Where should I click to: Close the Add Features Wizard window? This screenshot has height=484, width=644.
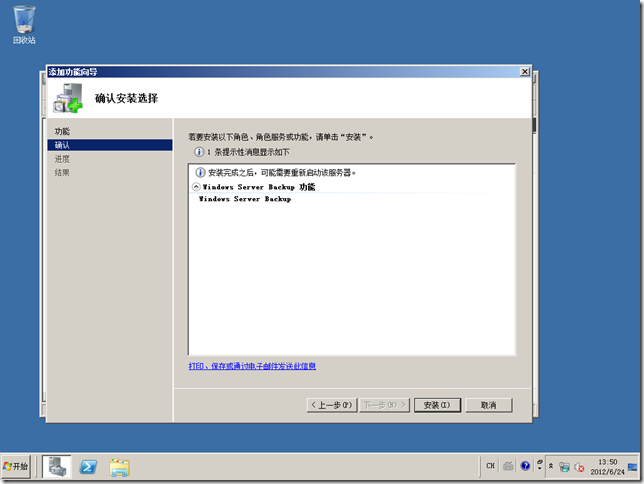coord(524,72)
